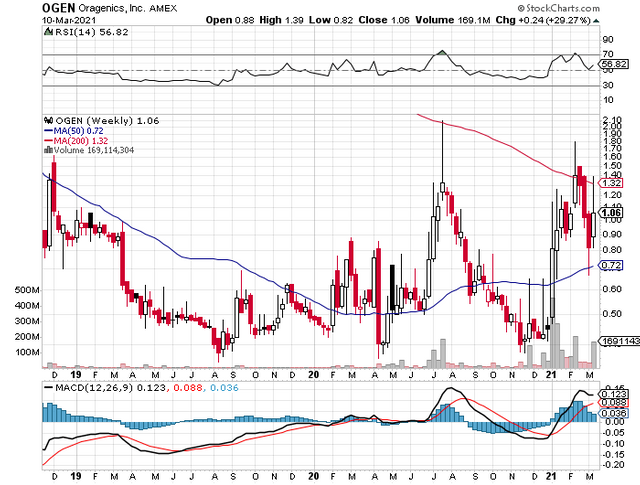Click year 21 on the price panel time axis
The width and height of the screenshot is (640, 485).
(551, 374)
